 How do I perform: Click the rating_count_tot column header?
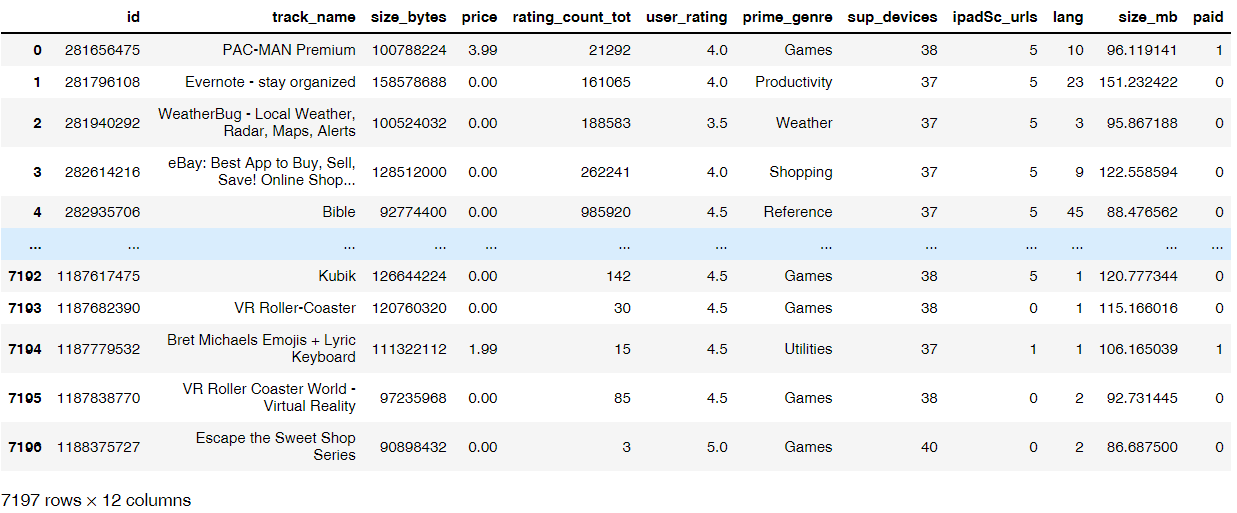click(x=571, y=17)
